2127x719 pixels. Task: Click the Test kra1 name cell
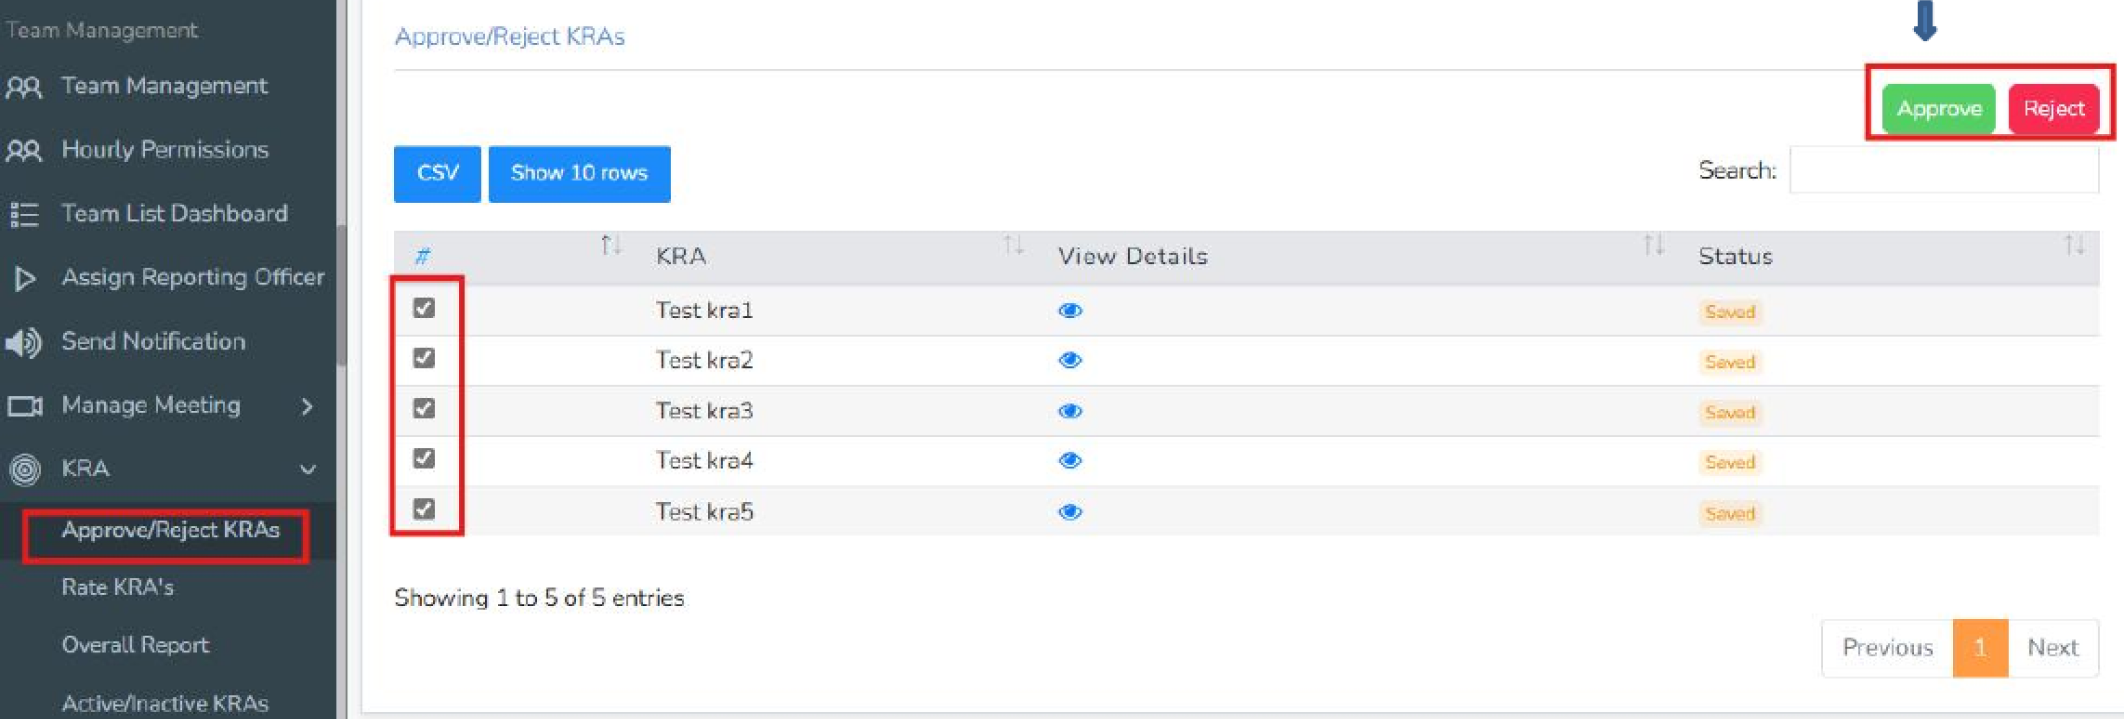click(x=704, y=310)
